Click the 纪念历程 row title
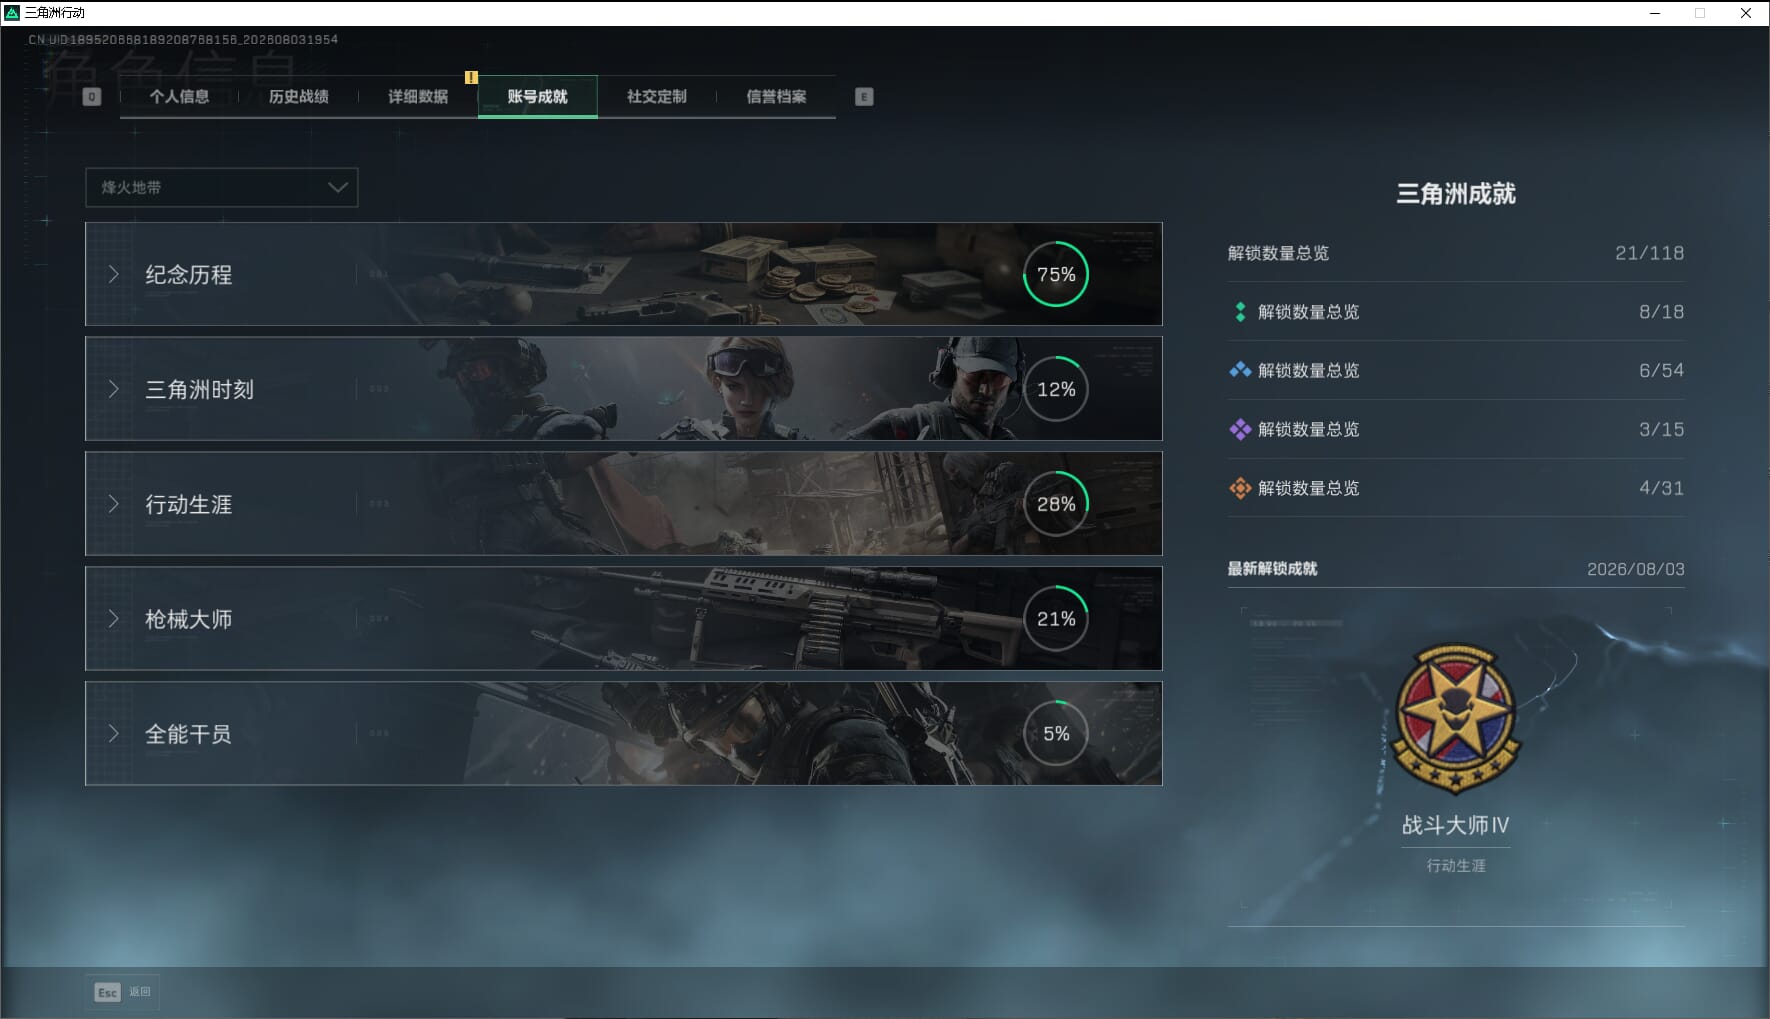The height and width of the screenshot is (1019, 1770). coord(188,275)
